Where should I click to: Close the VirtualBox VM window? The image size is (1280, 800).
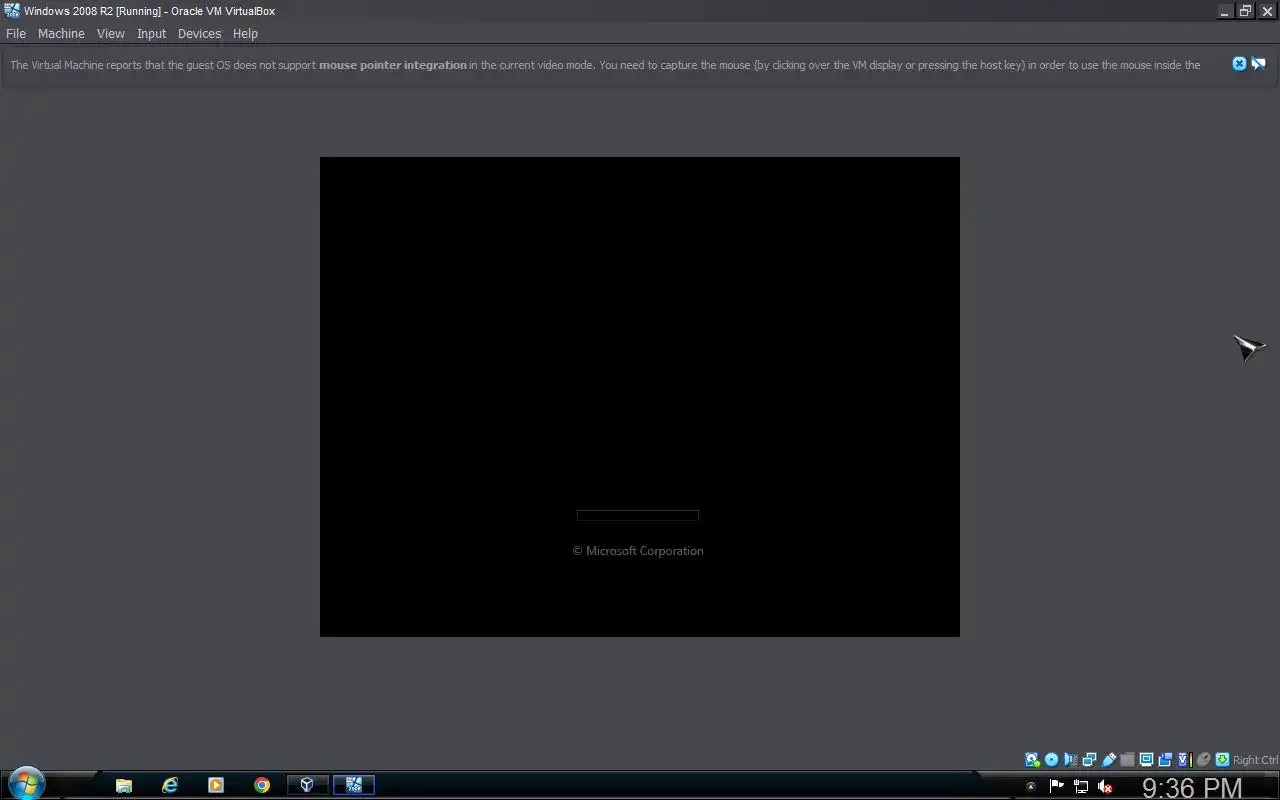click(1267, 11)
